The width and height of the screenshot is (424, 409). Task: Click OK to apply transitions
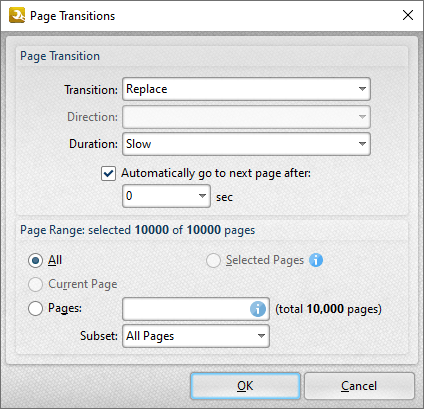pyautogui.click(x=245, y=386)
